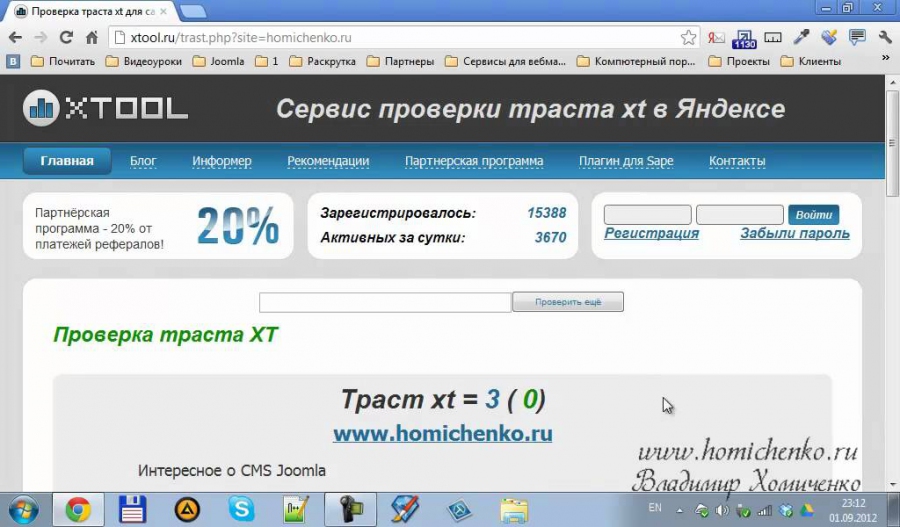Go to Рекомендации page
This screenshot has width=900, height=527.
[x=328, y=161]
